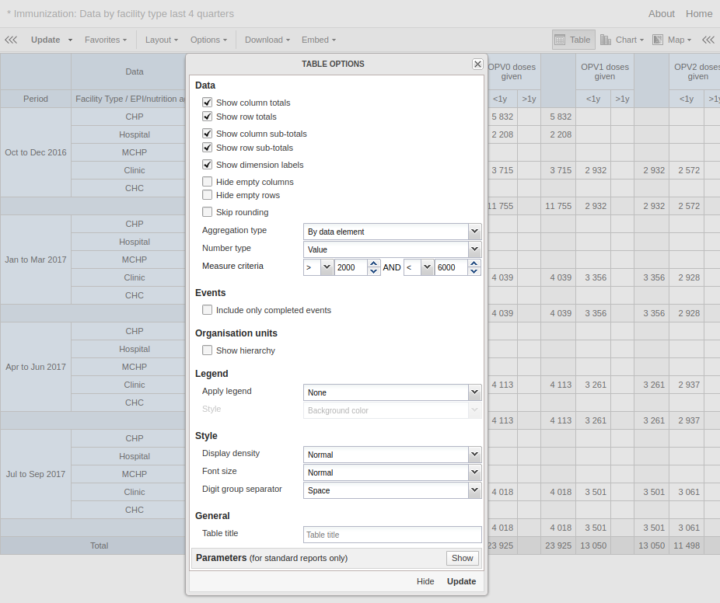Open the Download menu

pyautogui.click(x=267, y=40)
